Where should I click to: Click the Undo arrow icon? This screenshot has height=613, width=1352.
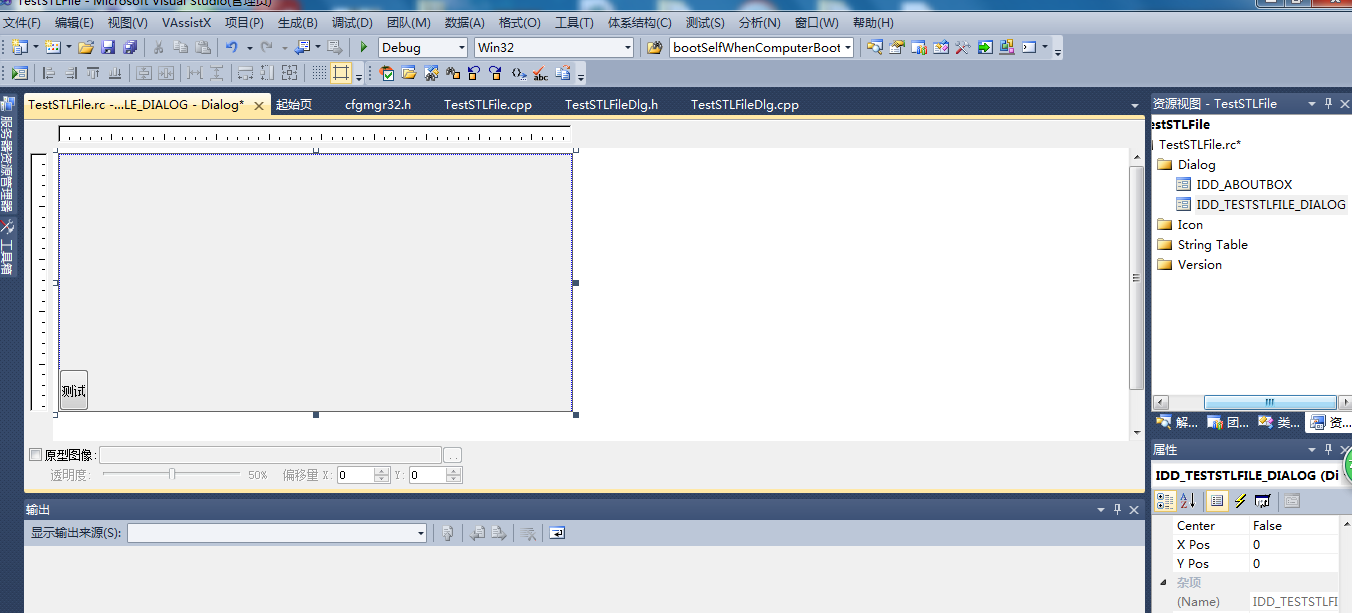(232, 47)
